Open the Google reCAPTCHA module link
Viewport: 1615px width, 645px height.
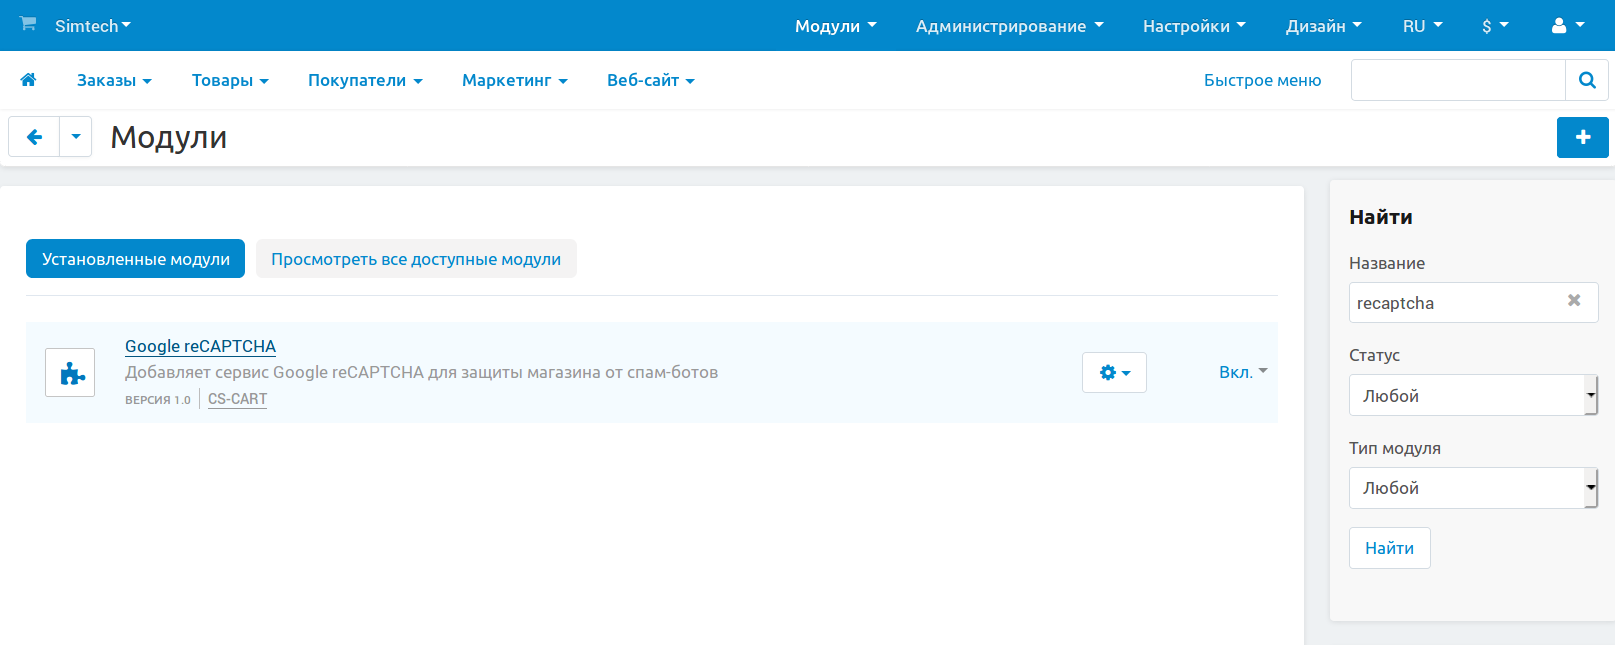click(200, 346)
